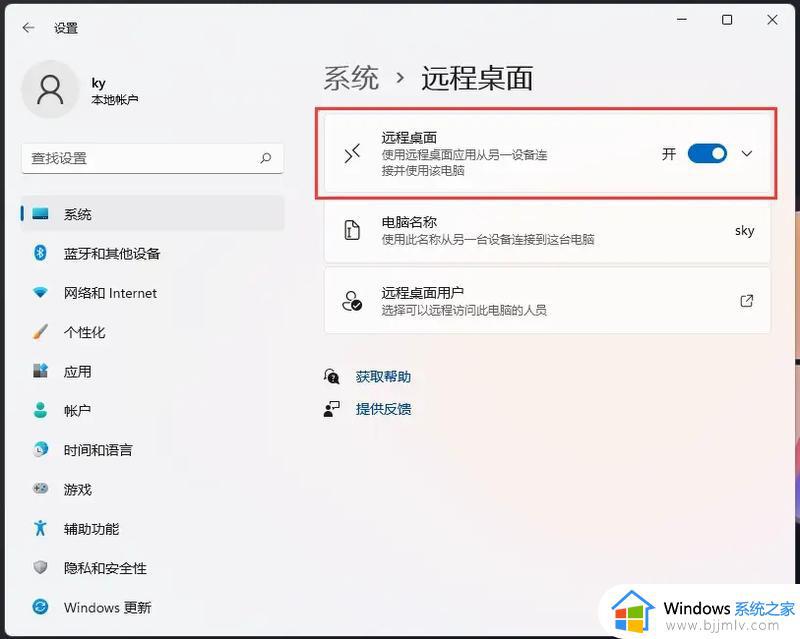
Task: Go back using the arrow in the title bar
Action: [29, 28]
